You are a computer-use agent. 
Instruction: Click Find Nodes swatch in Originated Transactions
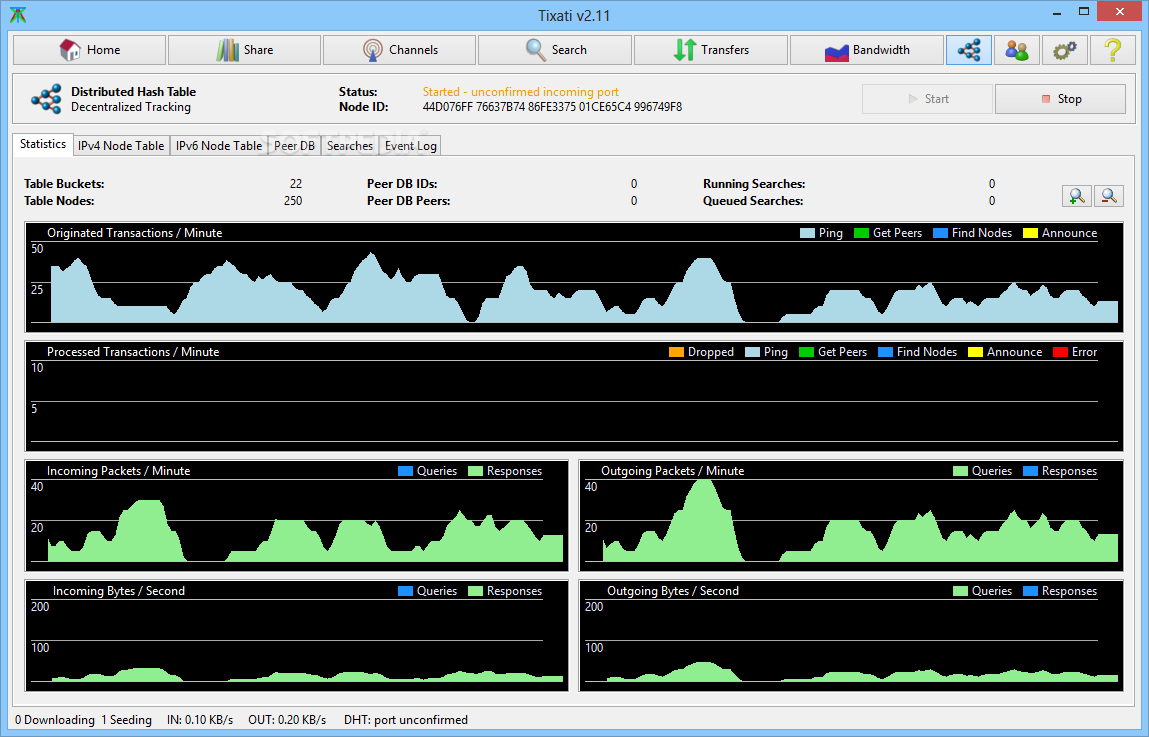(940, 233)
